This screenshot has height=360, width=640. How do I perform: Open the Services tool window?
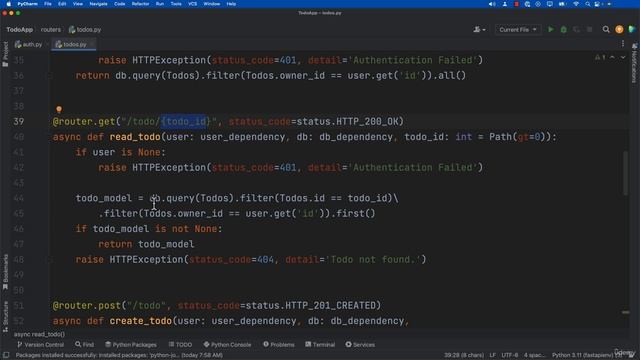(360, 344)
